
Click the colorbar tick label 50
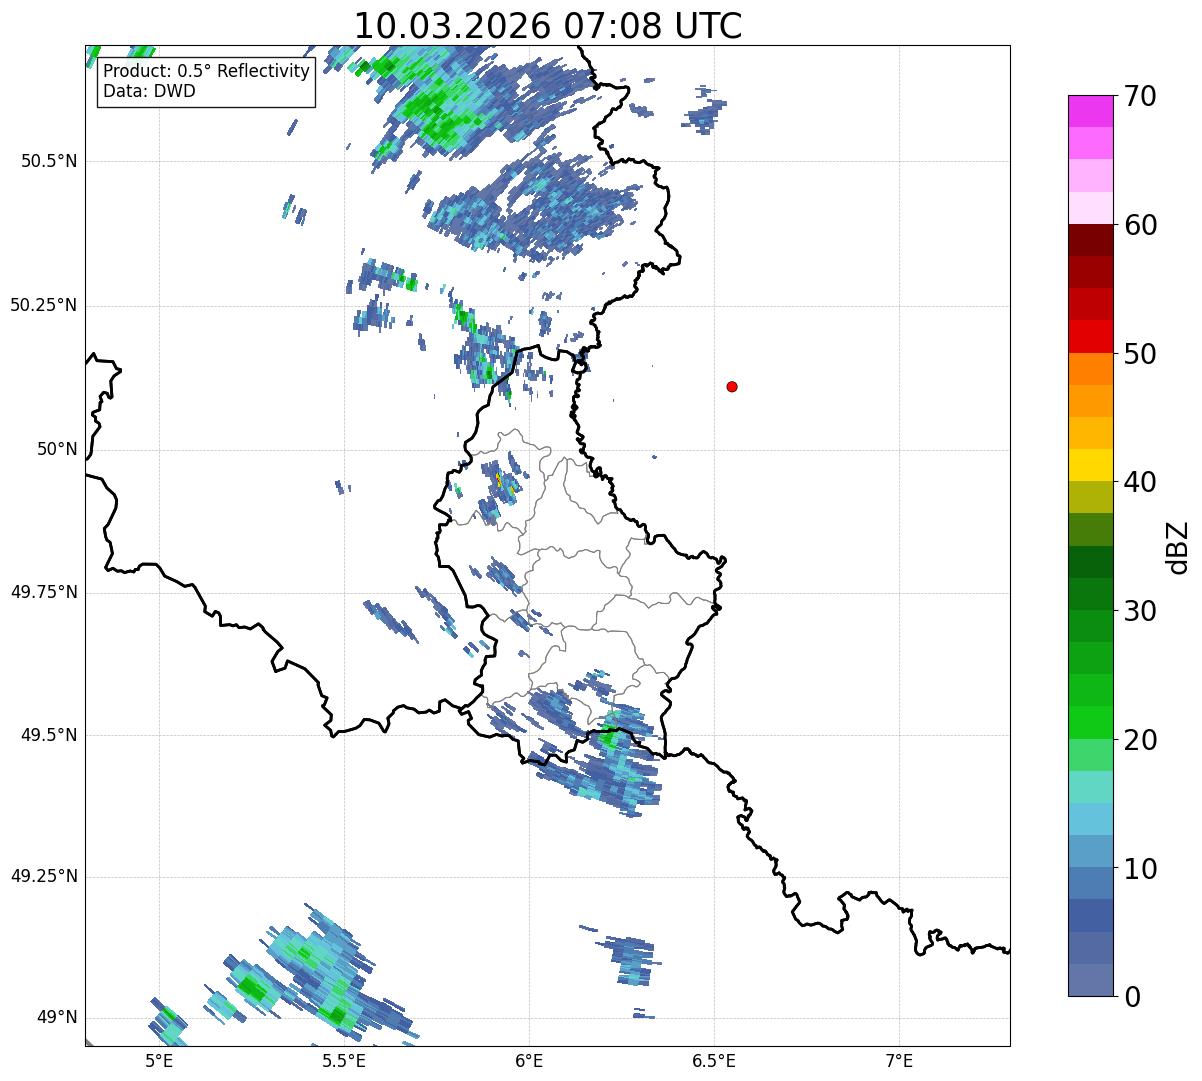coord(1140,354)
